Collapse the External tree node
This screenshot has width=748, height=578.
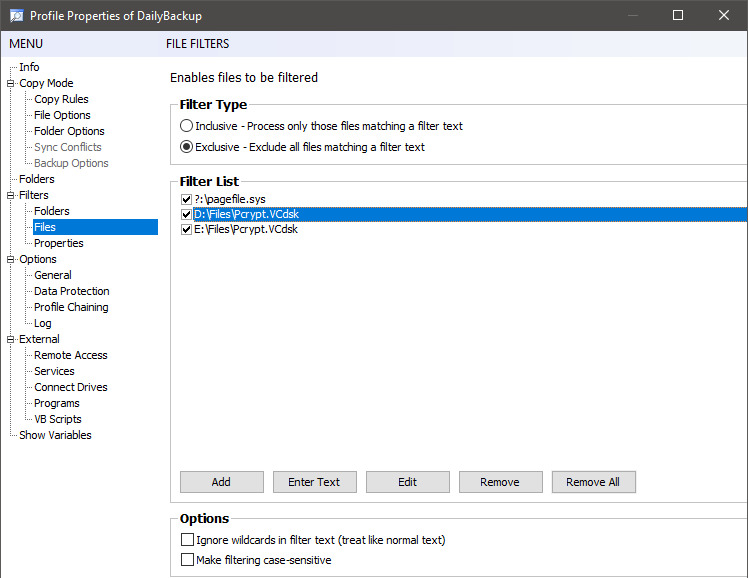(11, 339)
